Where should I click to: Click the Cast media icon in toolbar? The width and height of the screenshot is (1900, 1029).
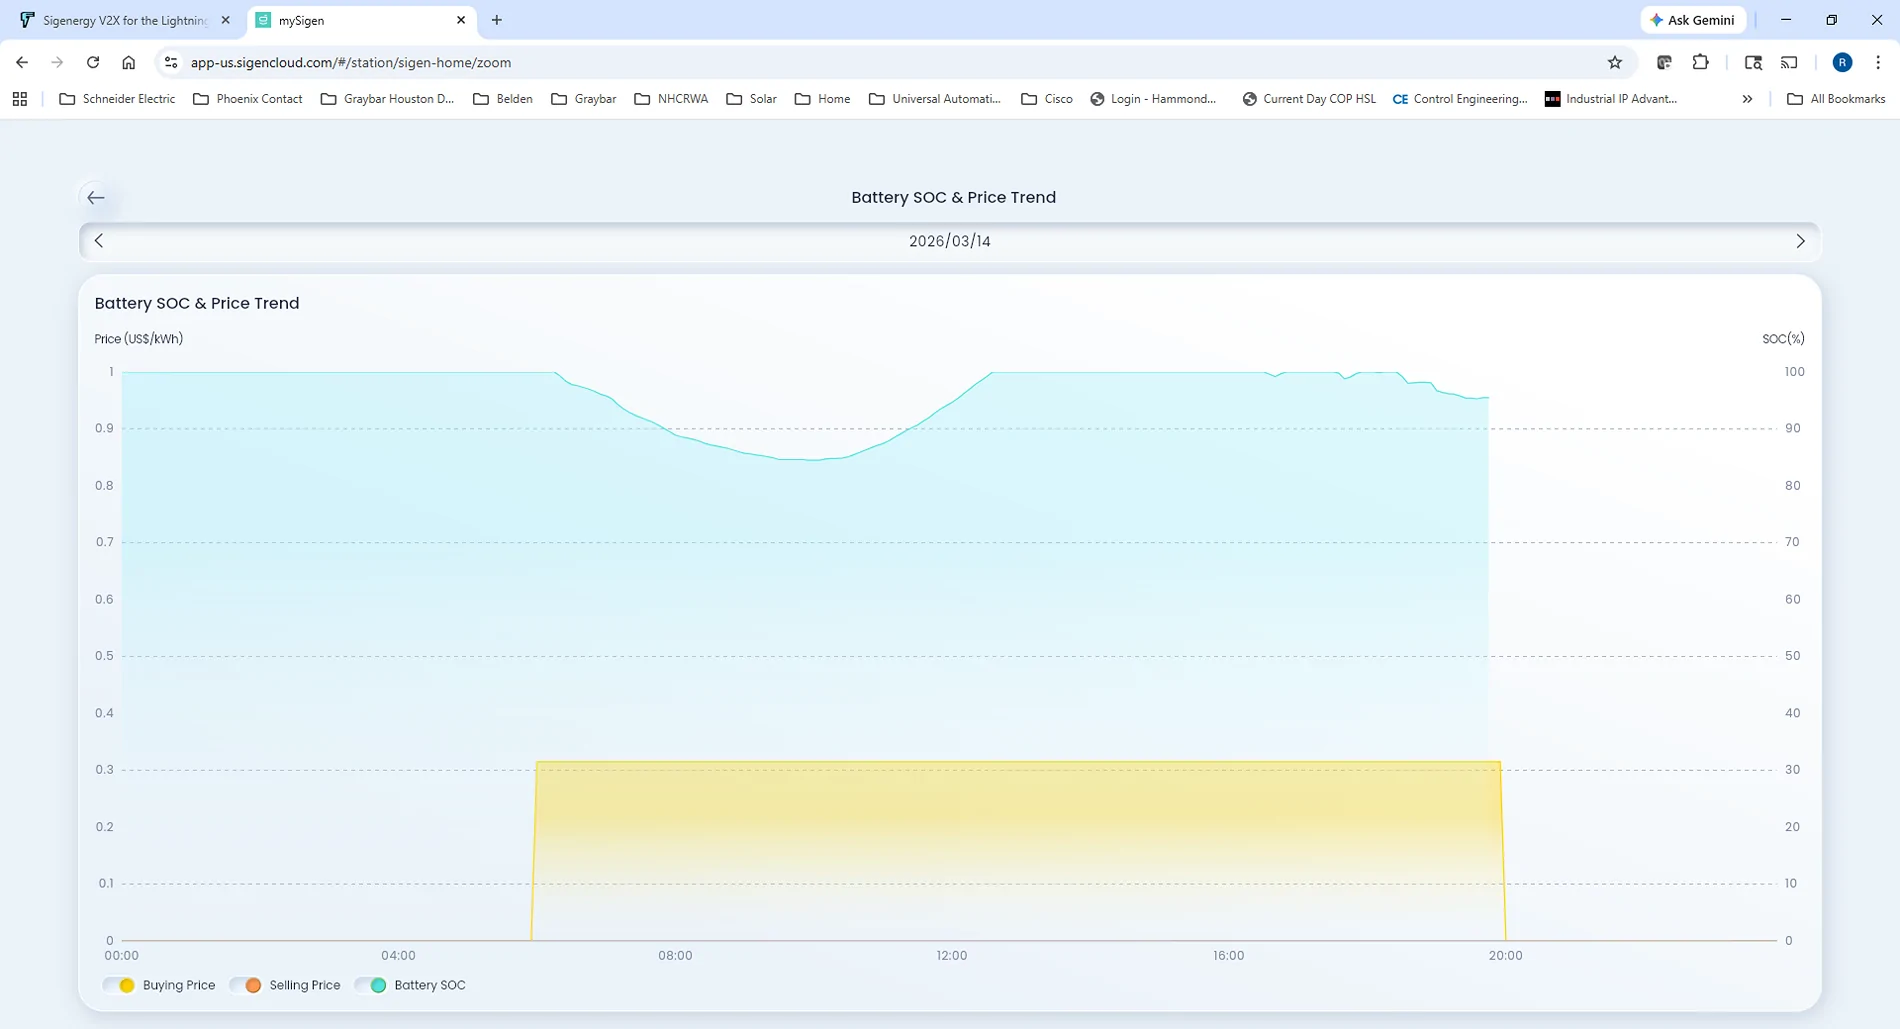[x=1789, y=62]
